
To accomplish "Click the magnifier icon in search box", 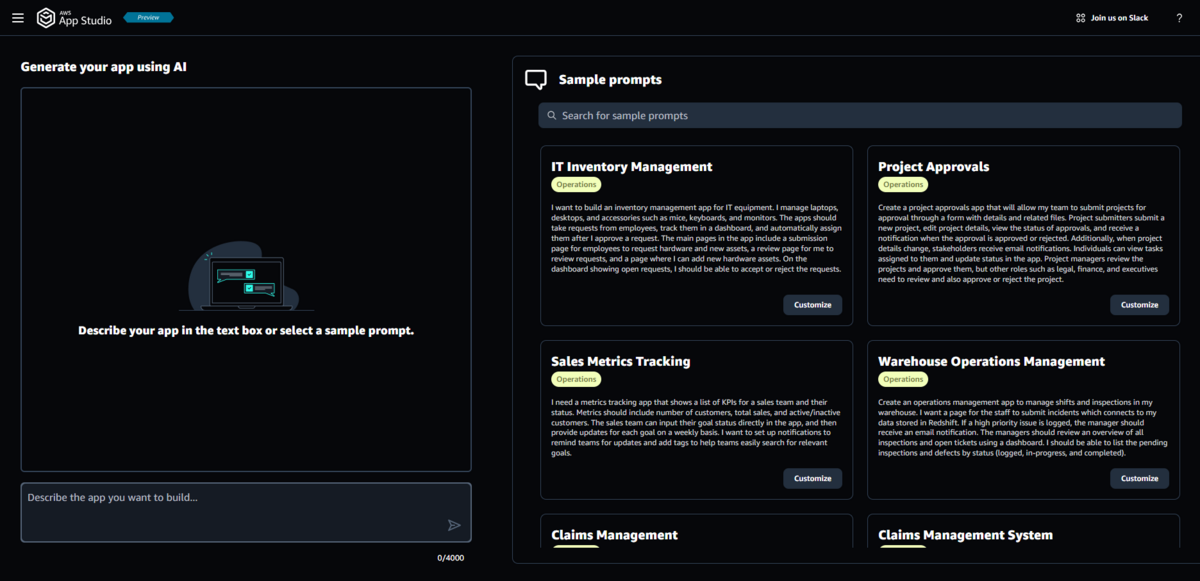I will 551,116.
